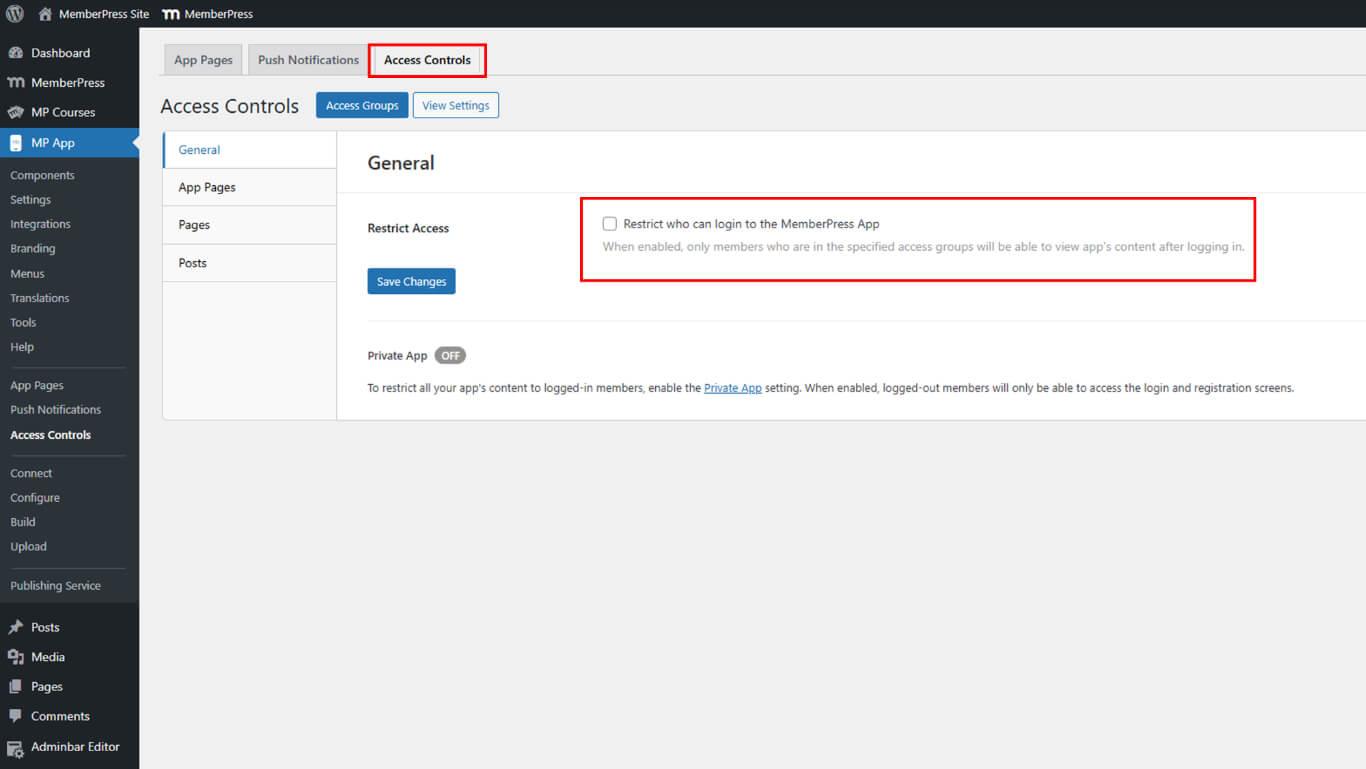Open the App Pages top tab

tap(203, 60)
